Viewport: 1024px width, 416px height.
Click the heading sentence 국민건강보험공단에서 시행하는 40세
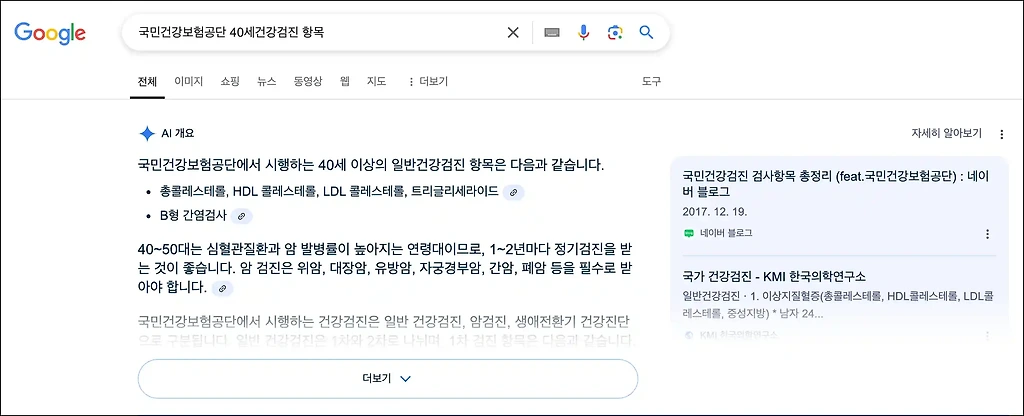[x=371, y=165]
